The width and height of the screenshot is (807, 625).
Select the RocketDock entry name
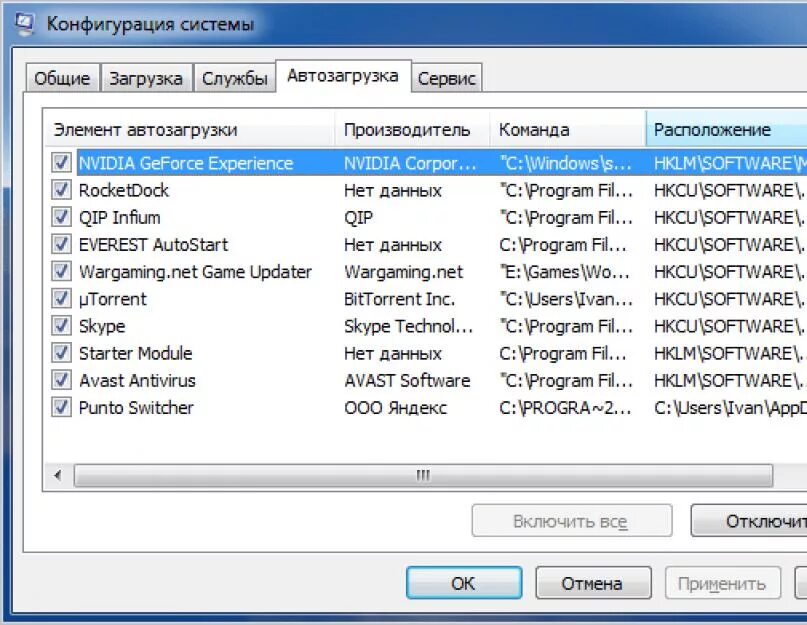pos(124,190)
